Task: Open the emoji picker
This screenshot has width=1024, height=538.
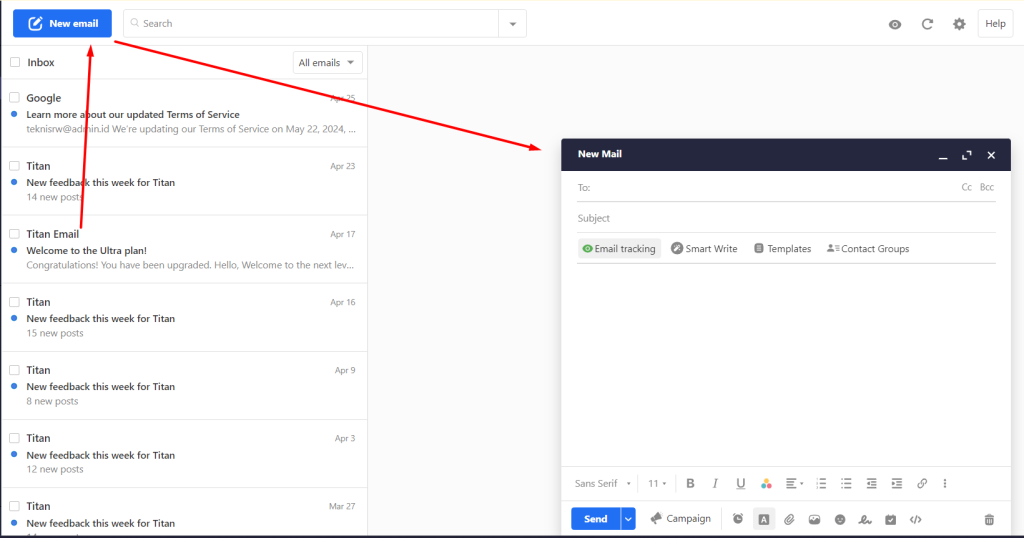Action: tap(840, 519)
